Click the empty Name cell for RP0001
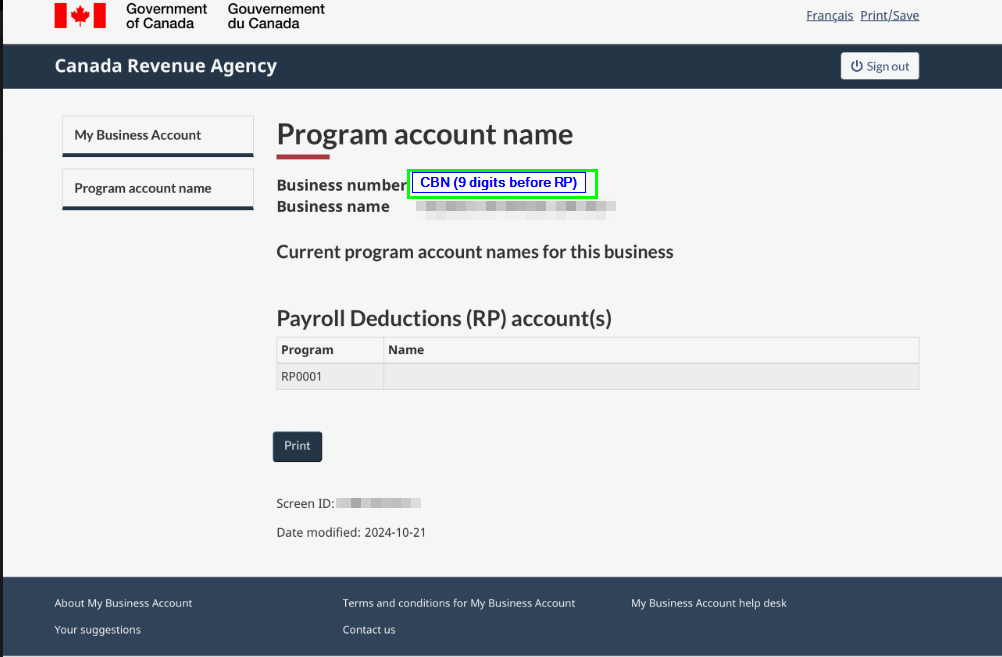The image size is (1002, 657). (x=650, y=377)
